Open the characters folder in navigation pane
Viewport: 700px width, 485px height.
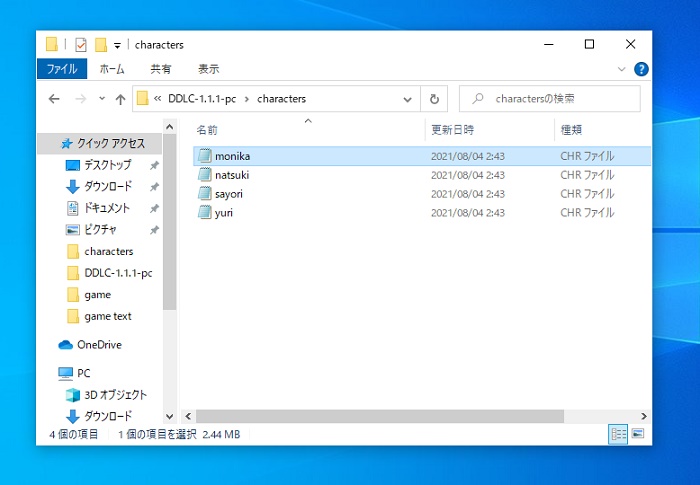pos(108,251)
